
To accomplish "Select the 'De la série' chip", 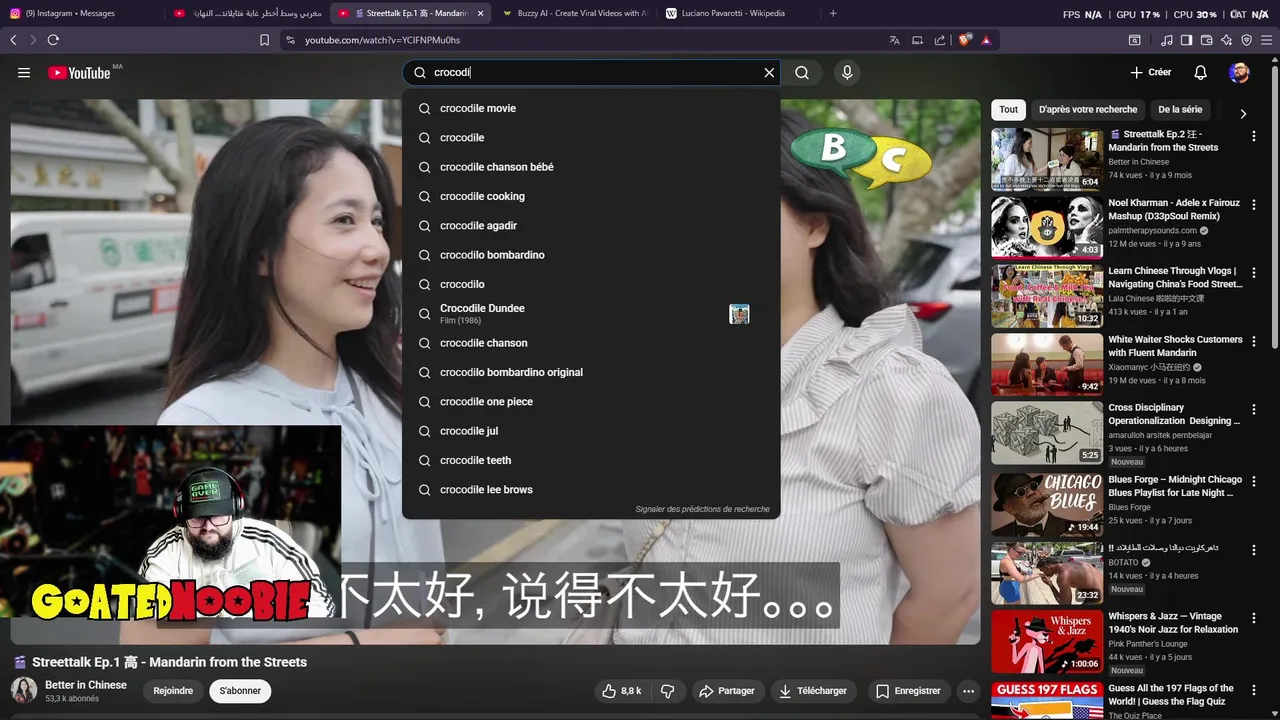I will pos(1180,110).
